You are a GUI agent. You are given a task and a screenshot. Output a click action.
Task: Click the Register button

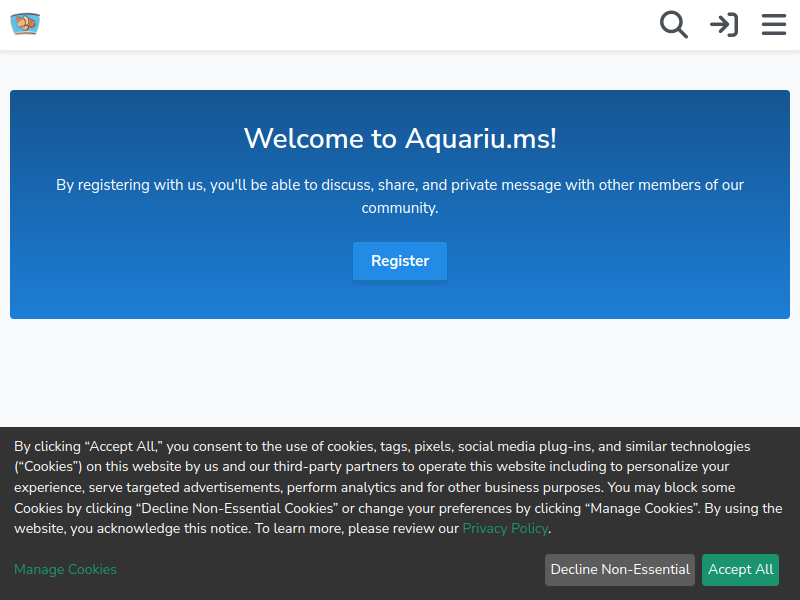400,261
